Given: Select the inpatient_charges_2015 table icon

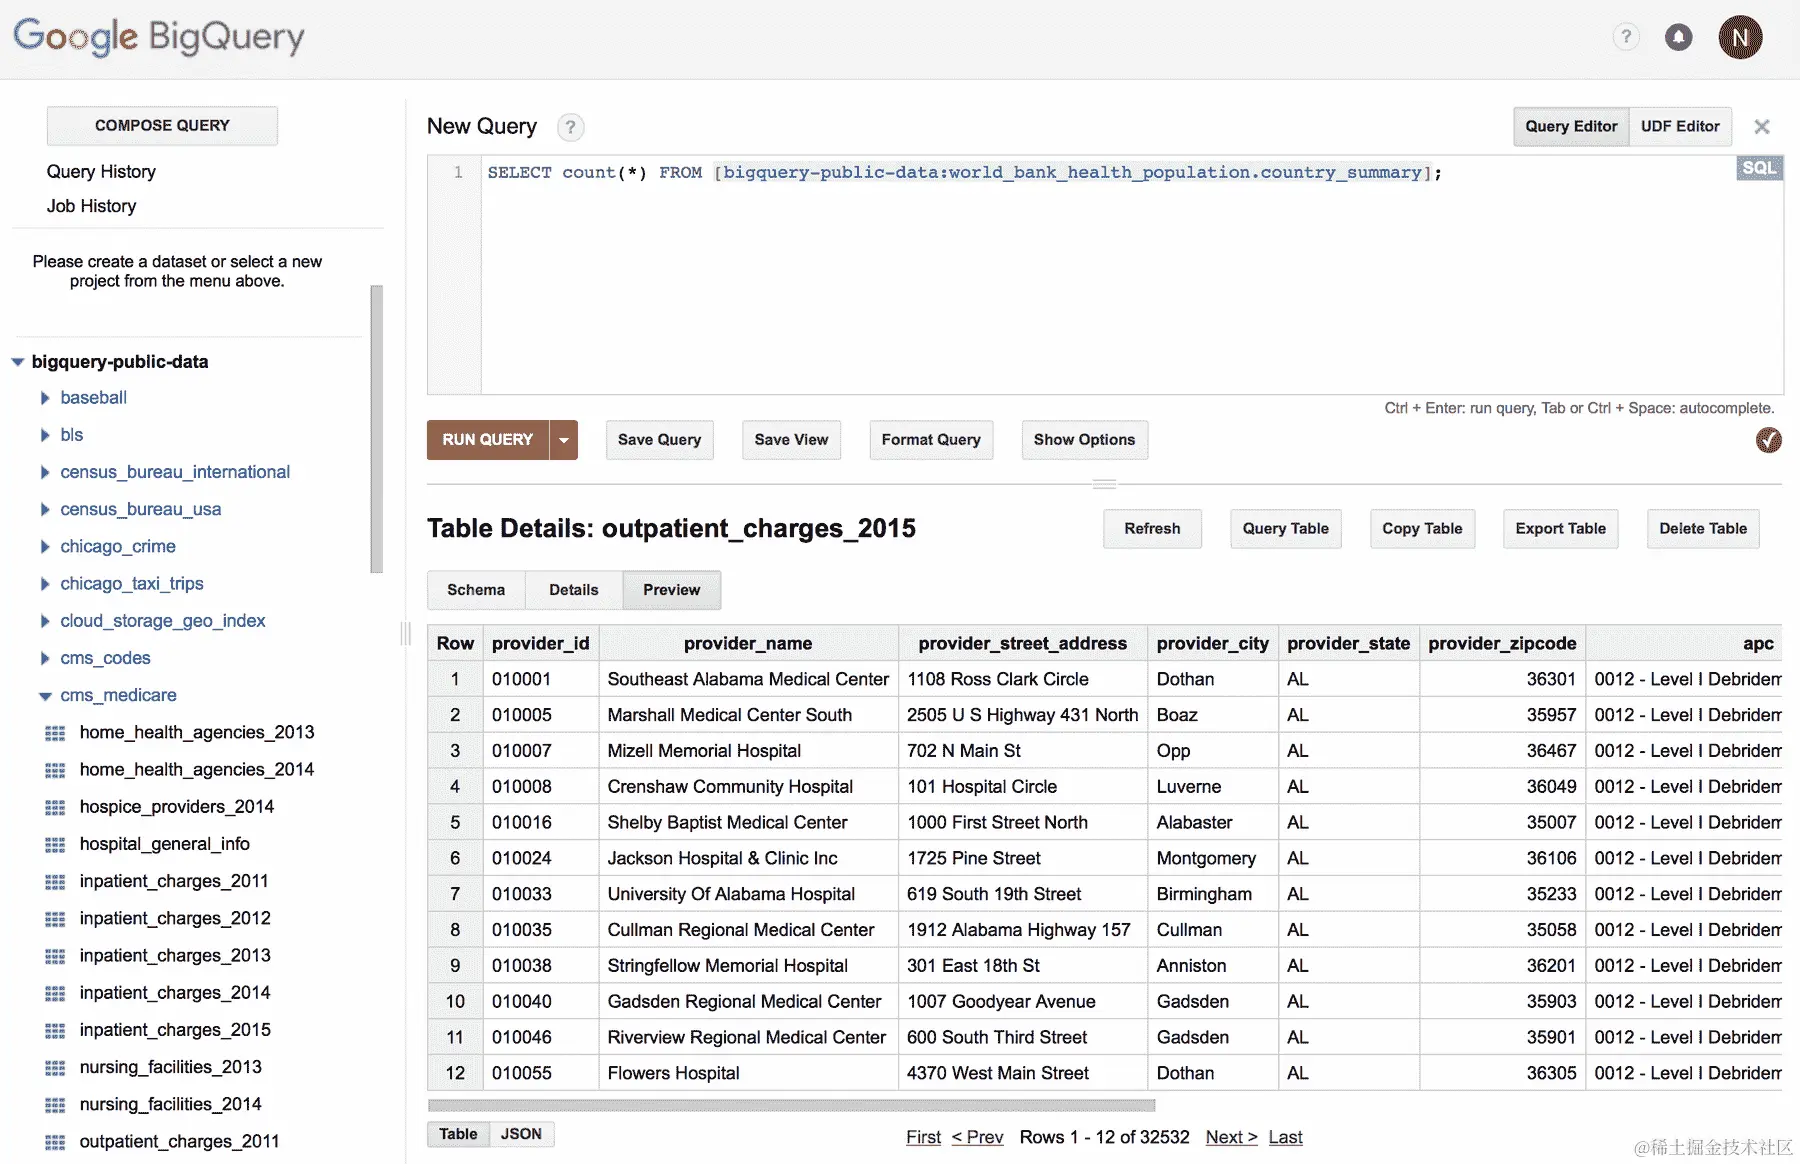Looking at the screenshot, I should [x=55, y=1031].
